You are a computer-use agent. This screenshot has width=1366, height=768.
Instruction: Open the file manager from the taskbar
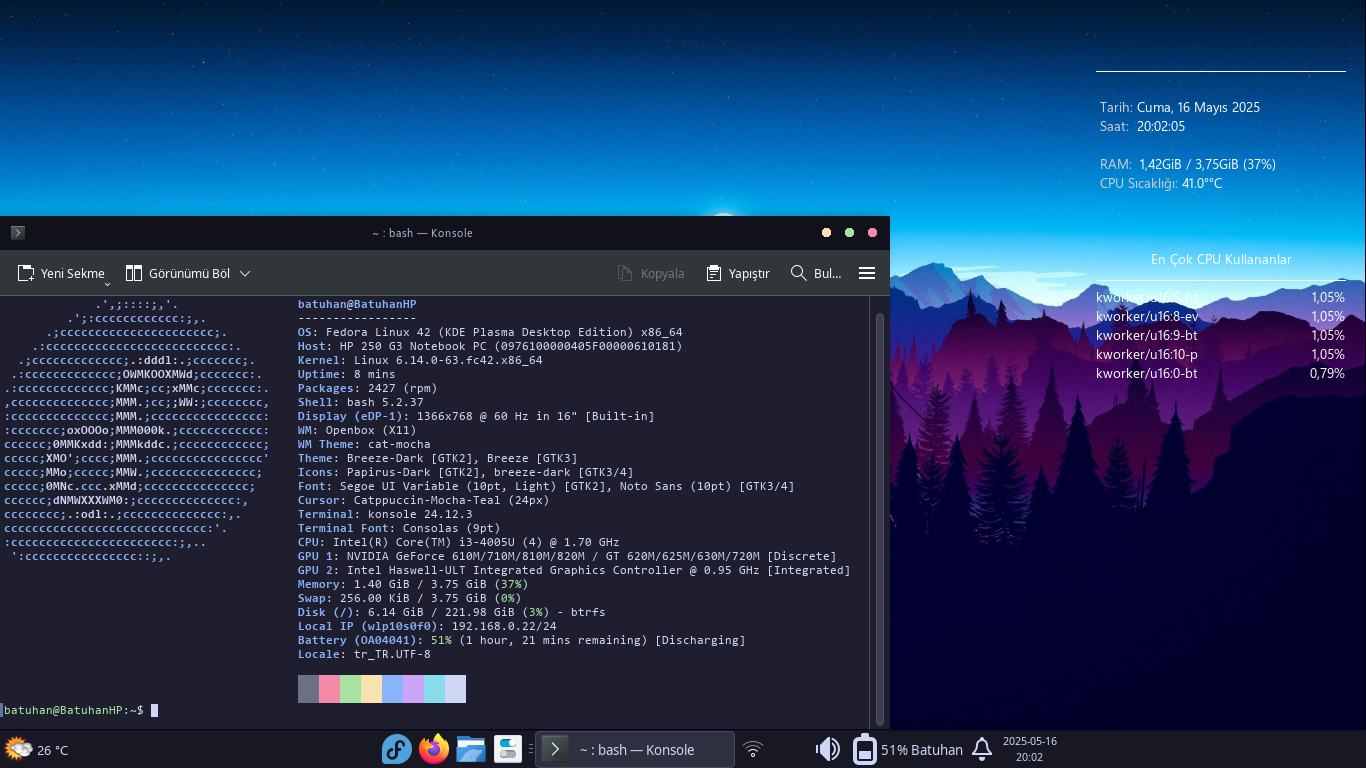471,749
